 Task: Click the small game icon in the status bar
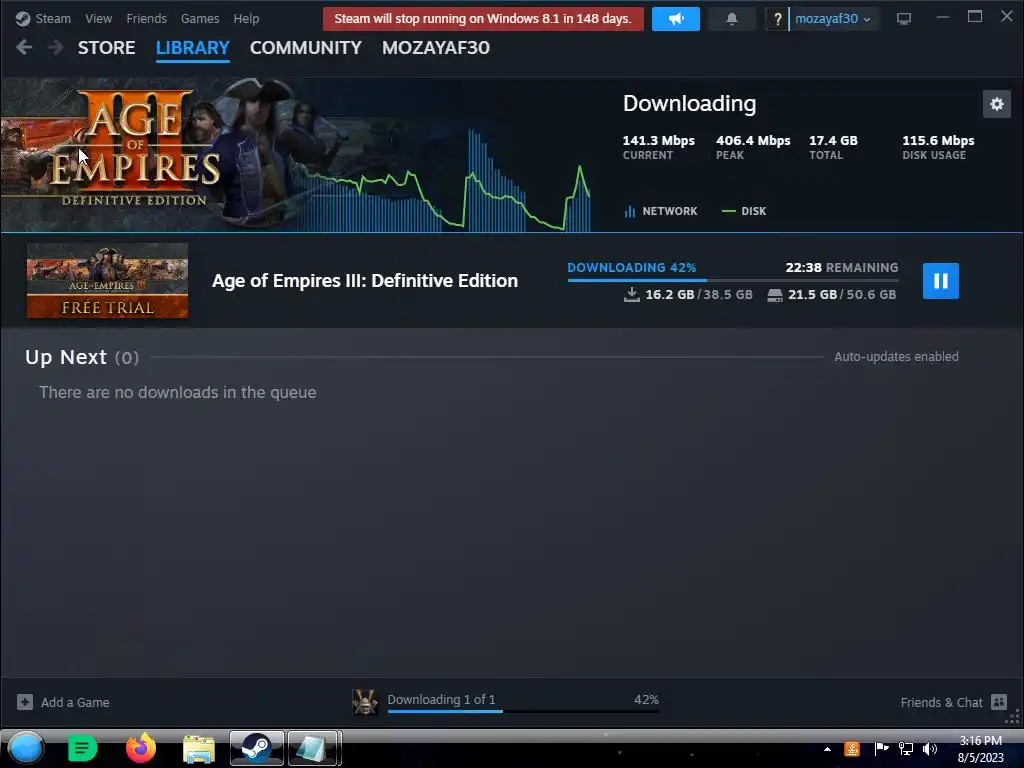(364, 702)
